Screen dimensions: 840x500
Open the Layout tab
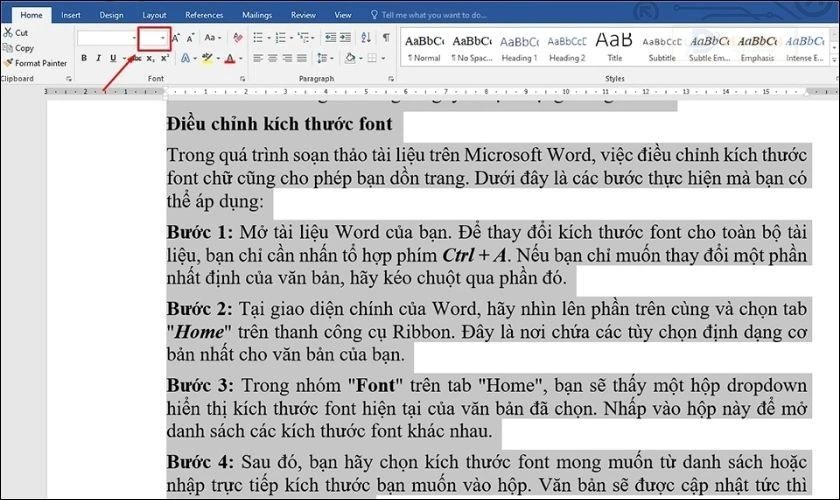154,15
